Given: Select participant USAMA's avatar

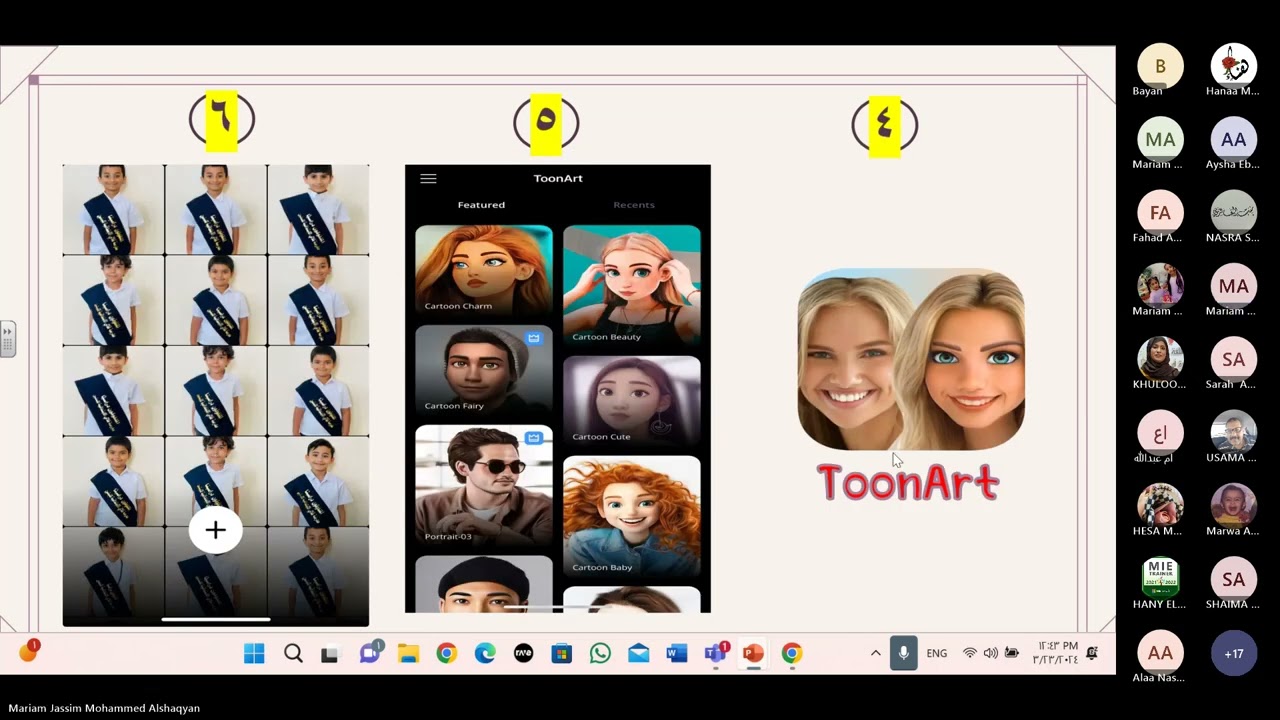Looking at the screenshot, I should pyautogui.click(x=1234, y=434).
